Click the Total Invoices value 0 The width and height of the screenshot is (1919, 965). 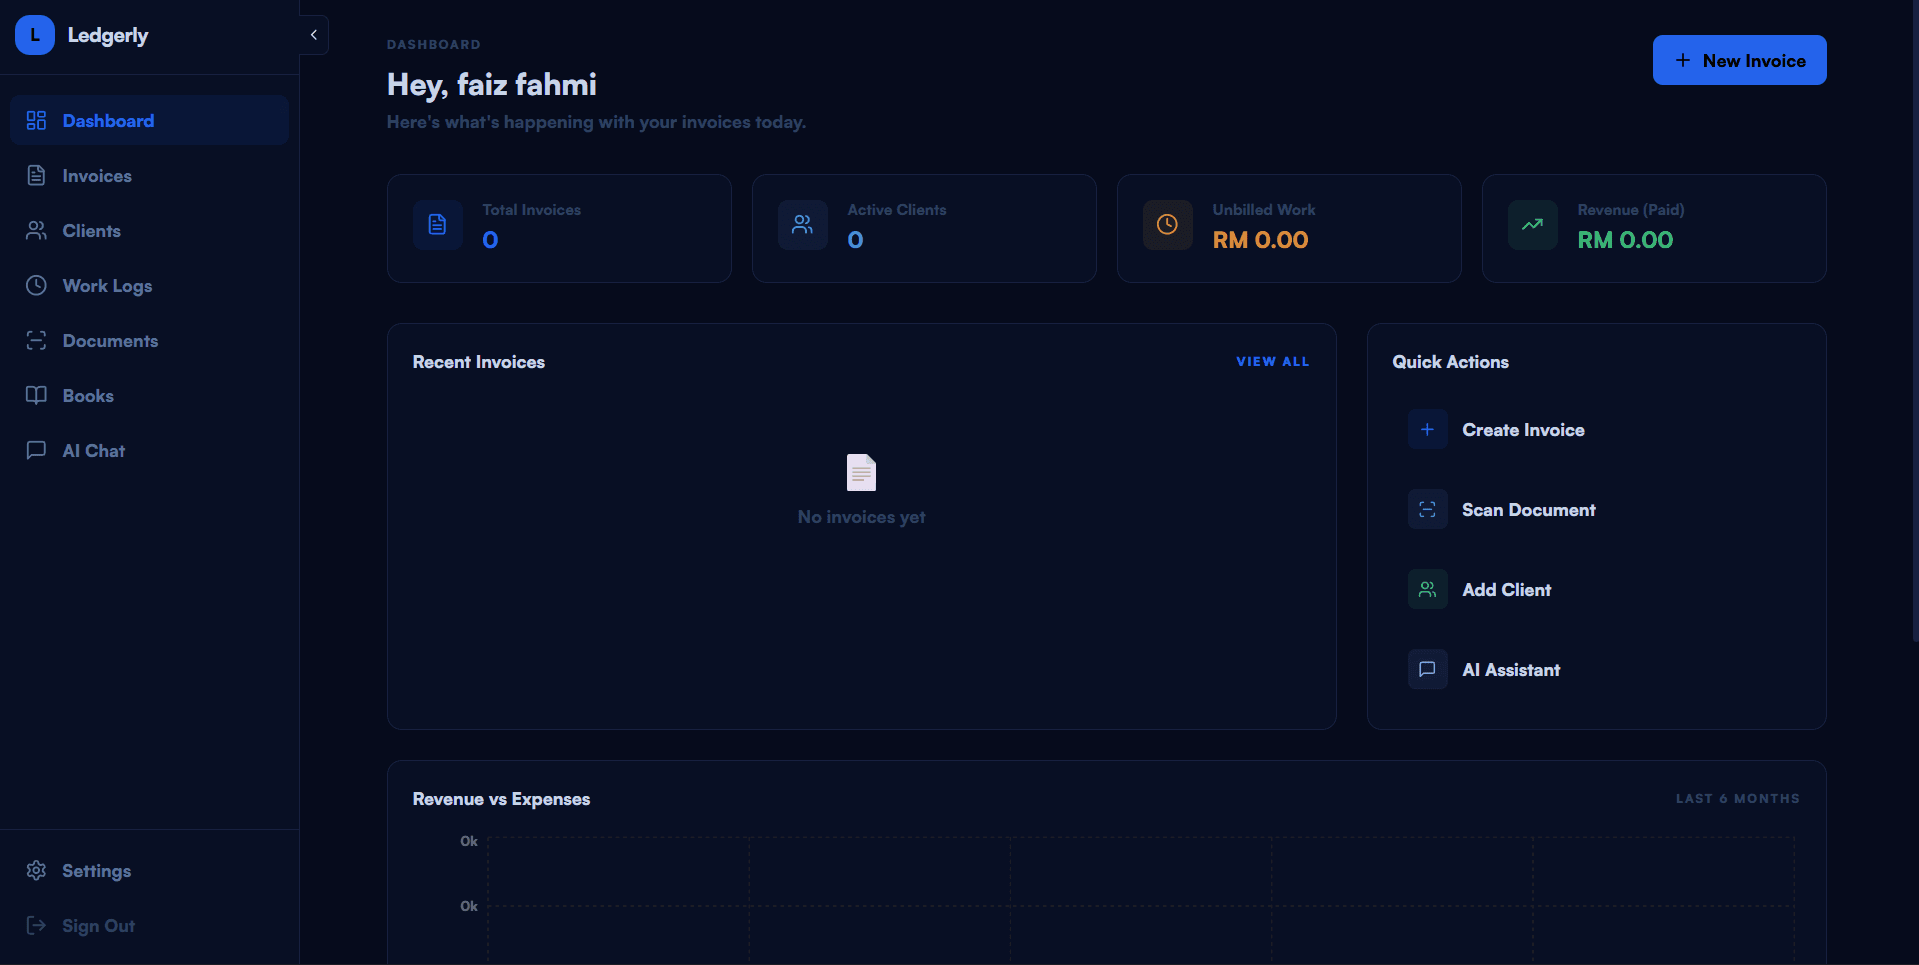[490, 240]
